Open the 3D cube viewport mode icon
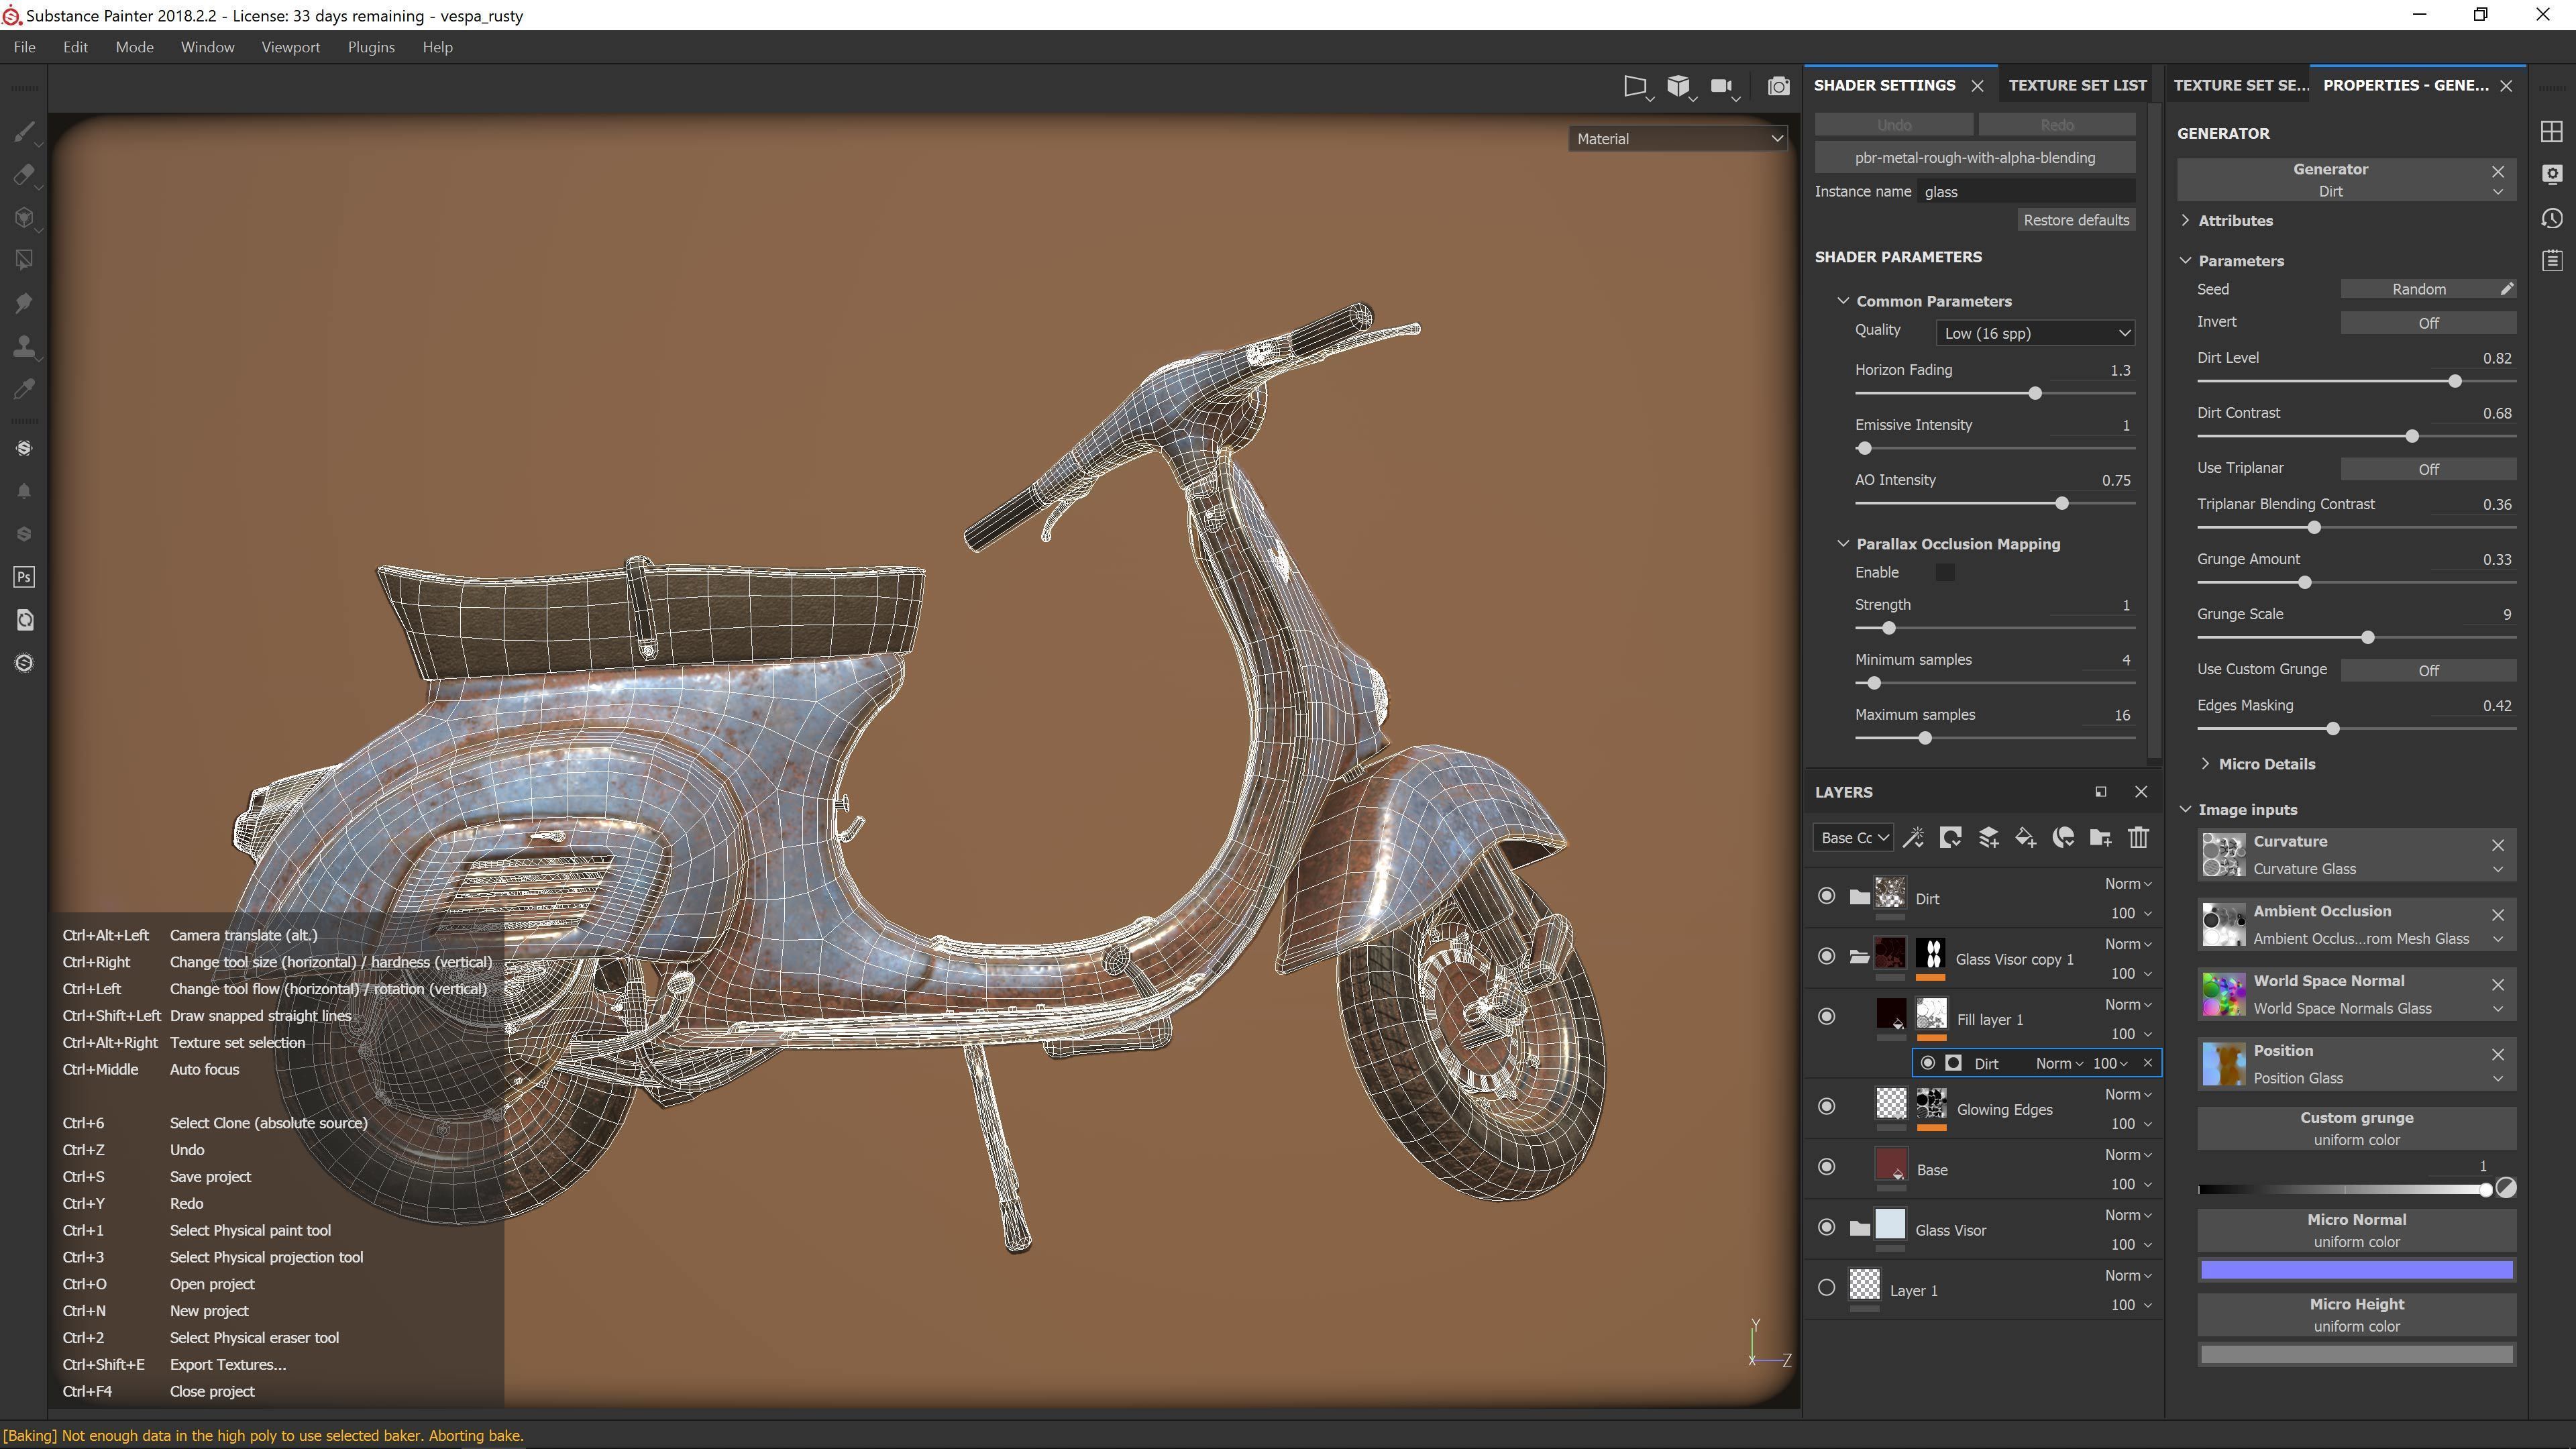2576x1449 pixels. click(x=1679, y=86)
